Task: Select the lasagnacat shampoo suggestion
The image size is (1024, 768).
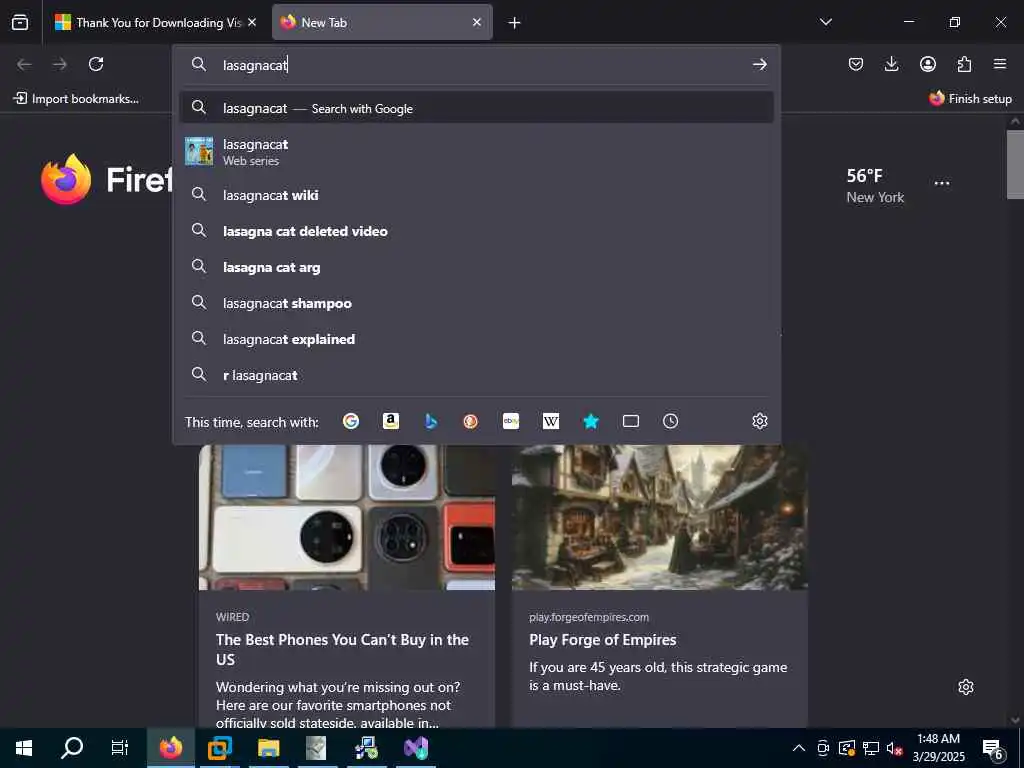Action: (x=477, y=303)
